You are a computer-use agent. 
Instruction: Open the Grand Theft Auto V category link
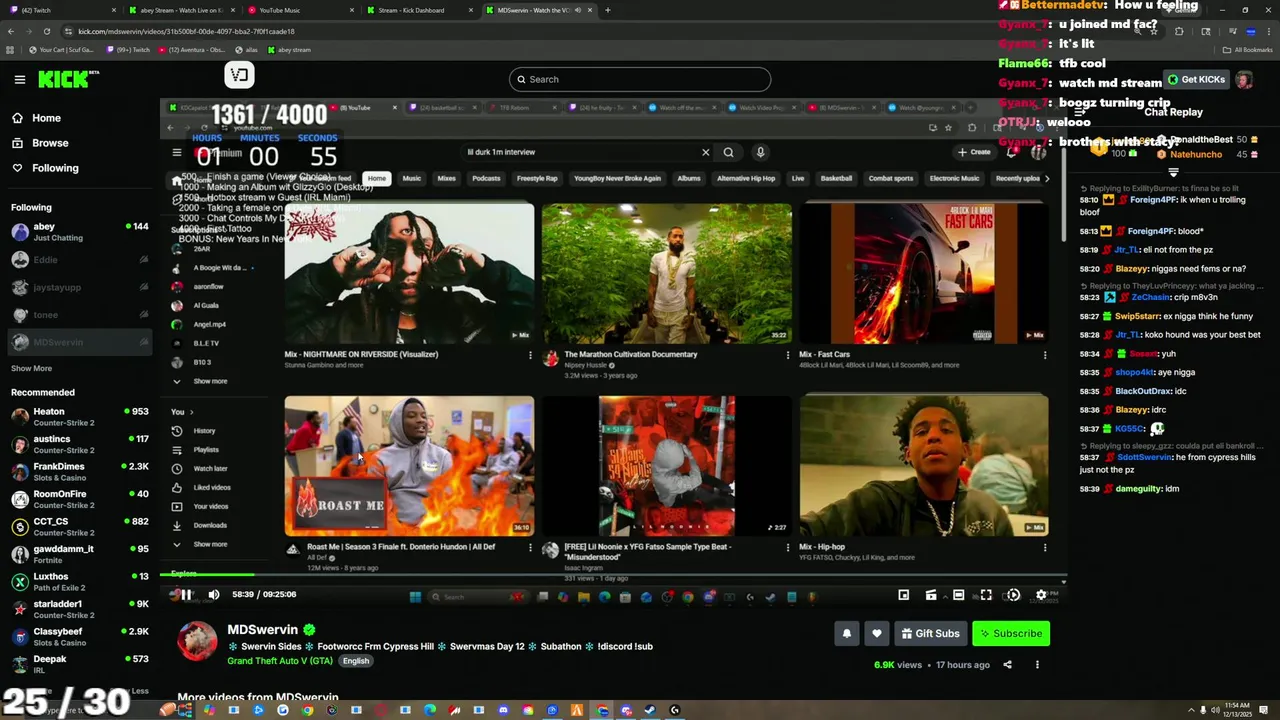click(x=280, y=661)
